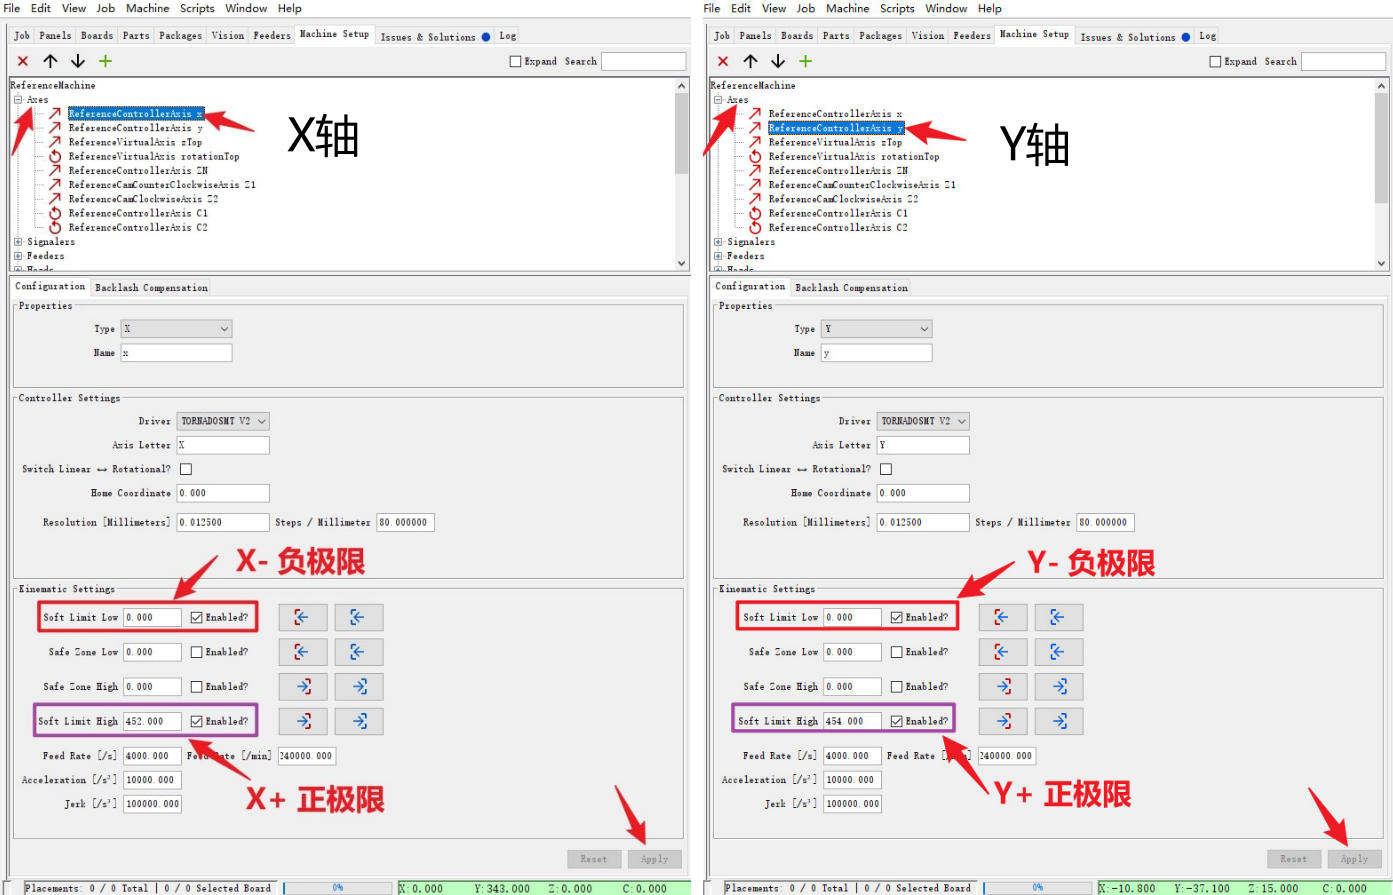The width and height of the screenshot is (1393, 895).
Task: Open Type Y dropdown in right window
Action: coord(877,329)
